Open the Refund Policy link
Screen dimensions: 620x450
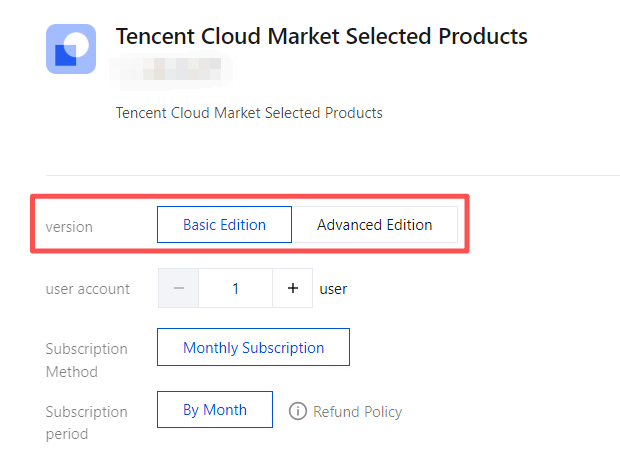357,411
